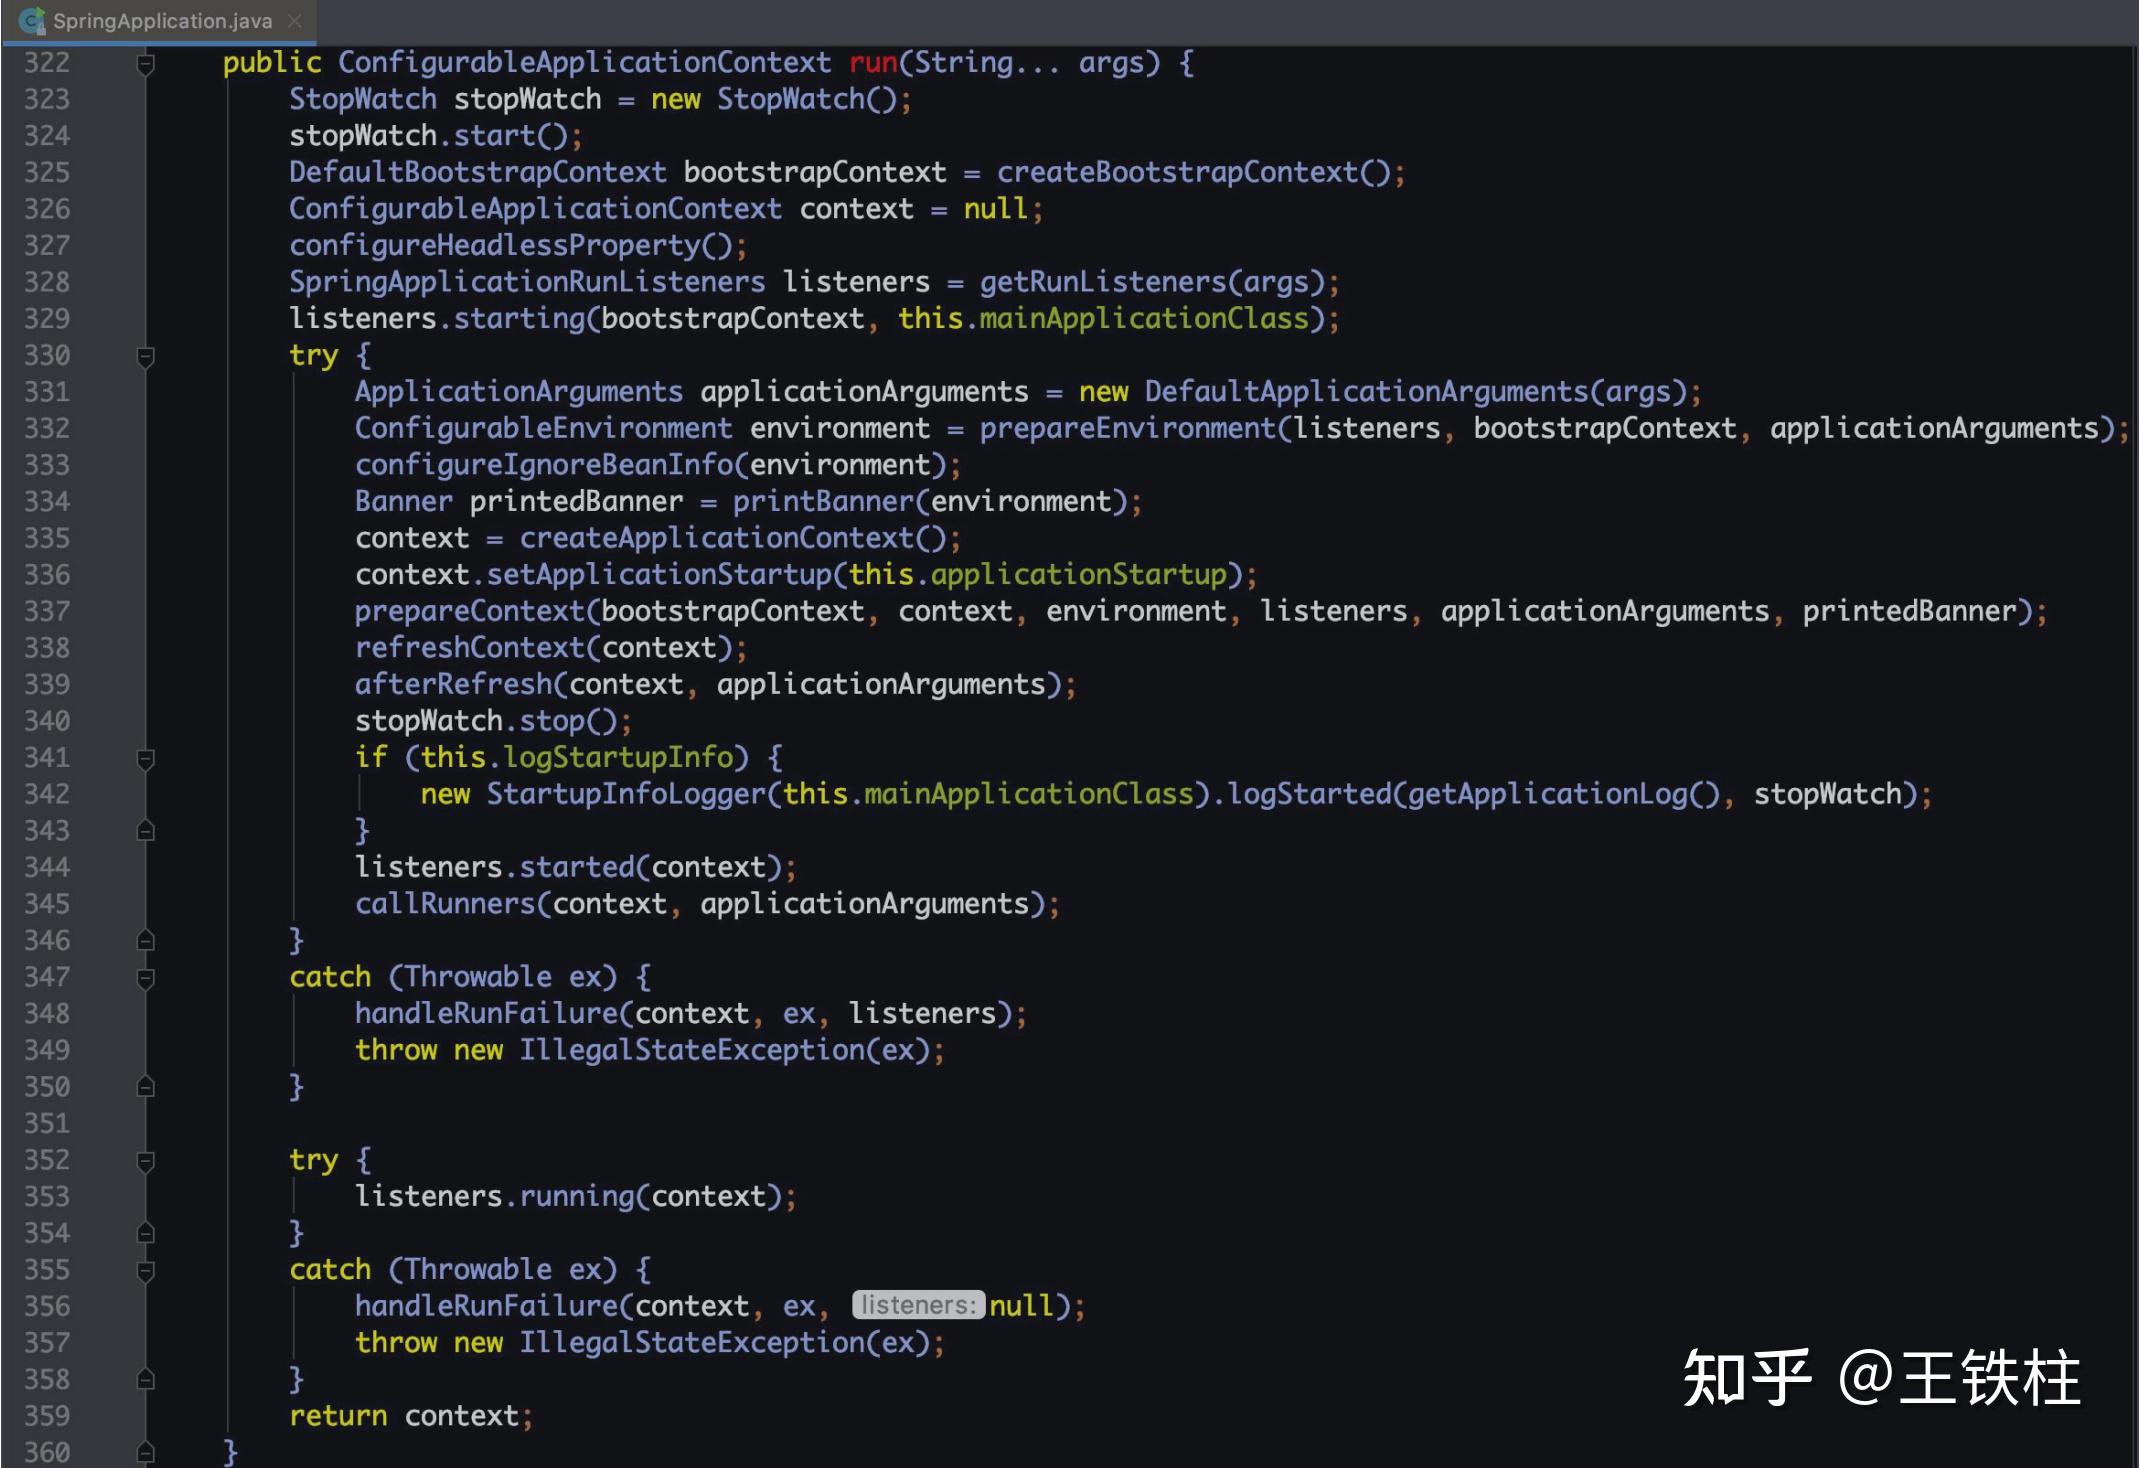The height and width of the screenshot is (1468, 2140).
Task: Collapse the final catch block at line 355
Action: click(146, 1270)
